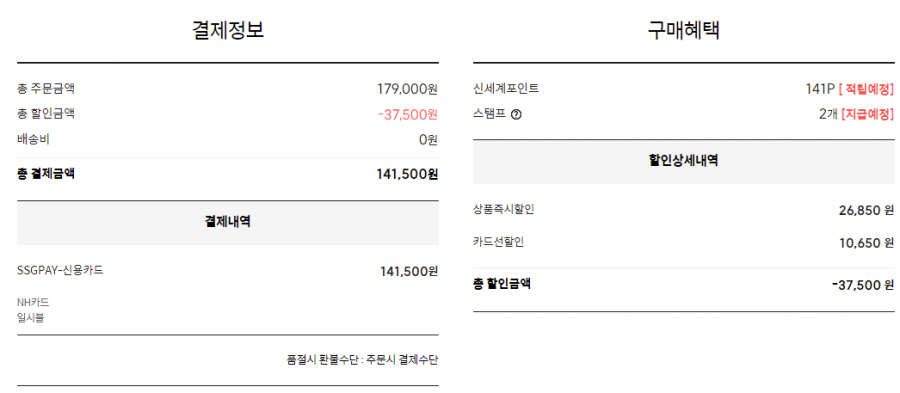Click the -37,500원 red discount amount
Viewport: 900px width, 393px height.
coord(408,114)
